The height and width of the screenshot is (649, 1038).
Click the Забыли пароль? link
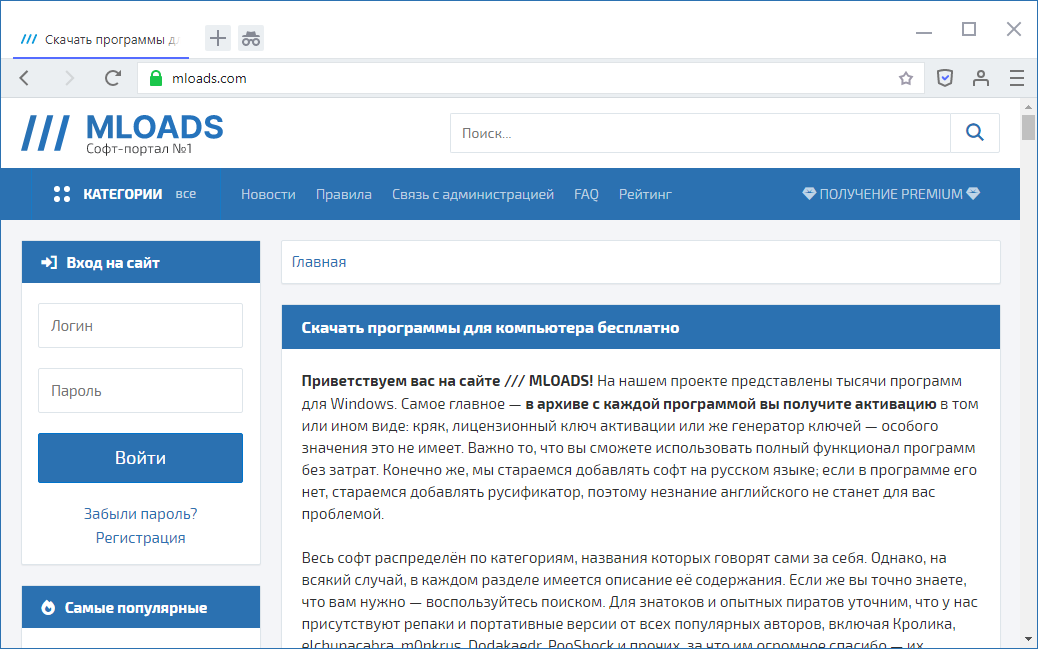[x=140, y=513]
